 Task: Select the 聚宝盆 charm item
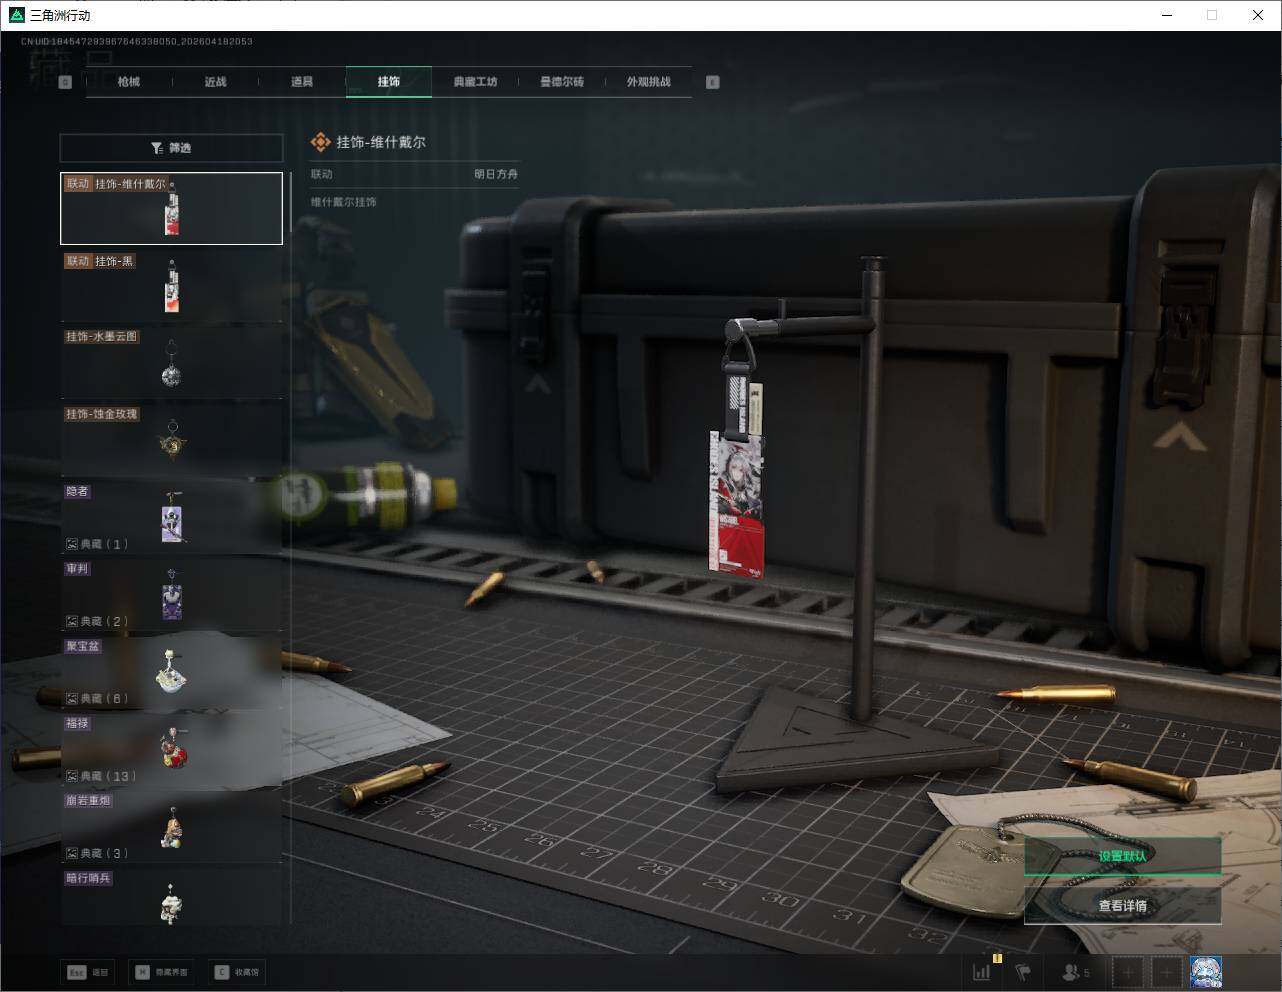pos(171,671)
